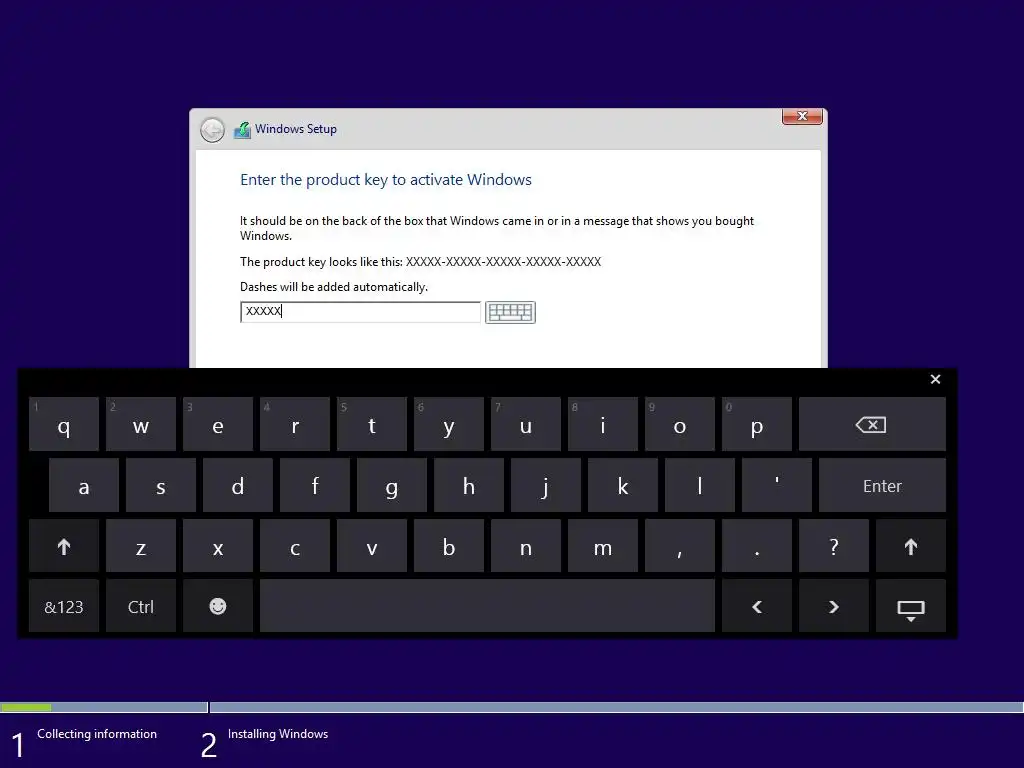Tap the z key
The height and width of the screenshot is (768, 1024).
click(140, 547)
